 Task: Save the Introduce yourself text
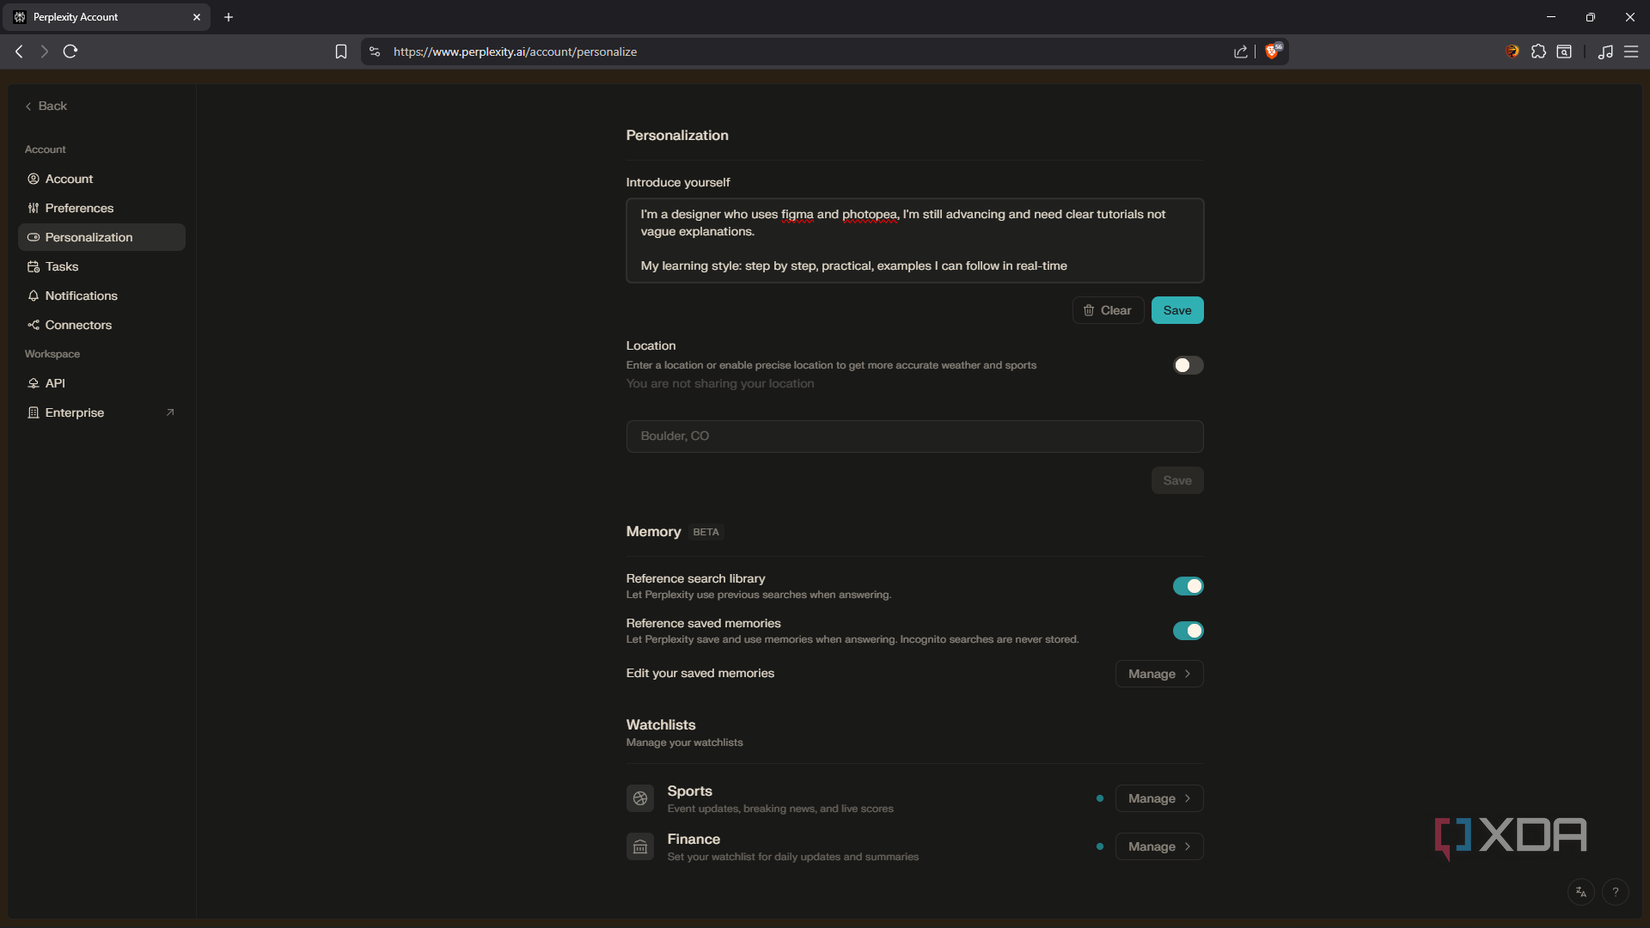coord(1177,310)
